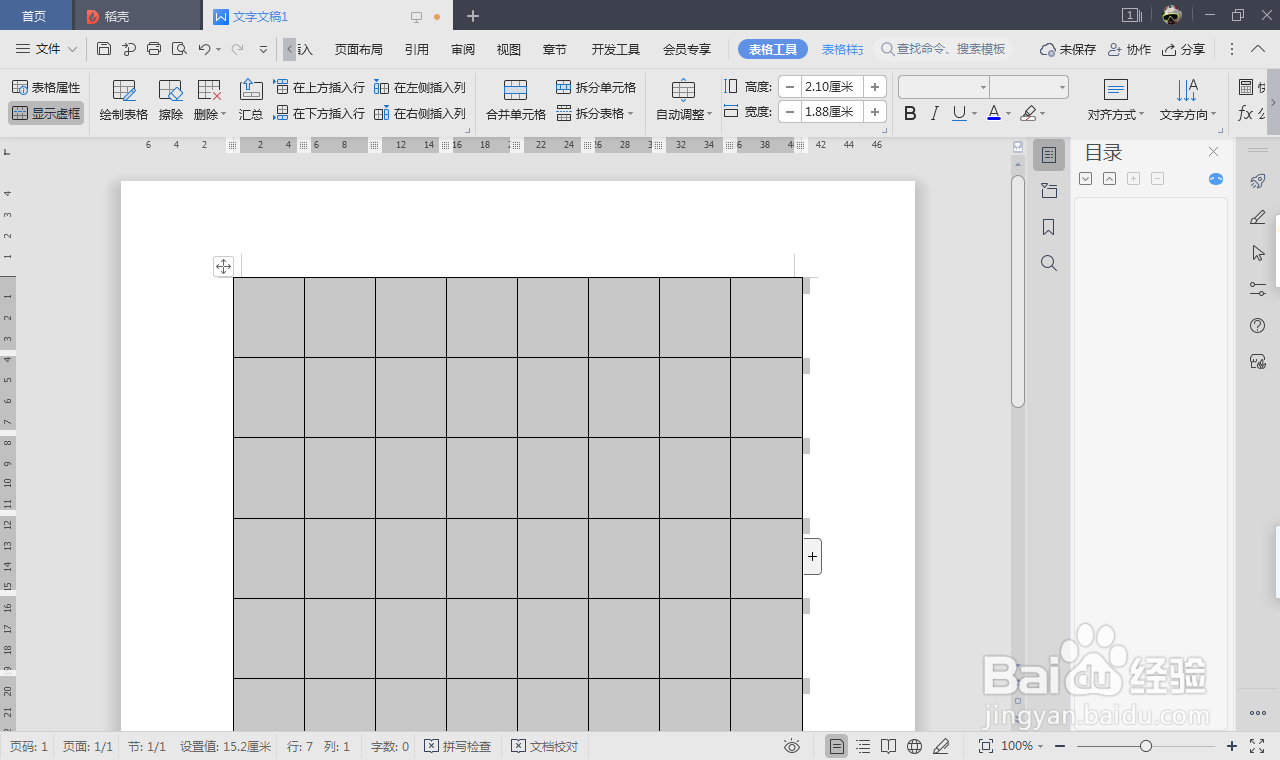Open the Search icon in side panel
The image size is (1280, 760).
1048,263
